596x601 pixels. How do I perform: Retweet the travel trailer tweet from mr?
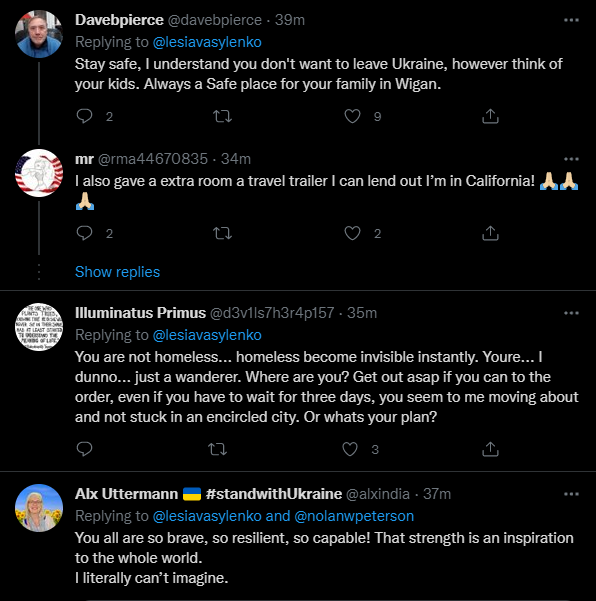click(222, 233)
